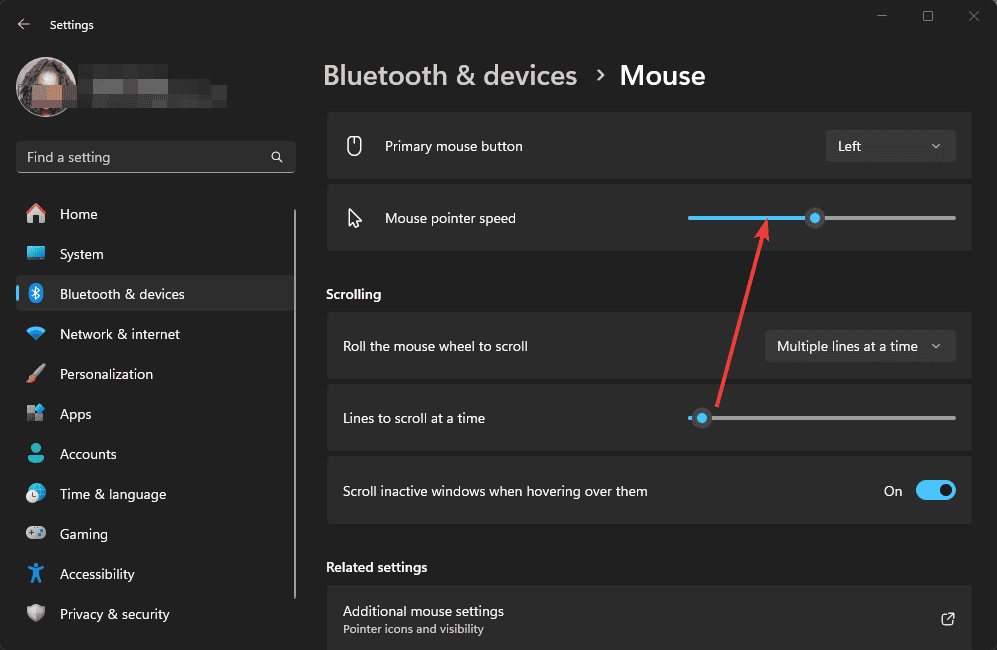Click the Gaming controller icon
The height and width of the screenshot is (650, 997).
[x=36, y=534]
